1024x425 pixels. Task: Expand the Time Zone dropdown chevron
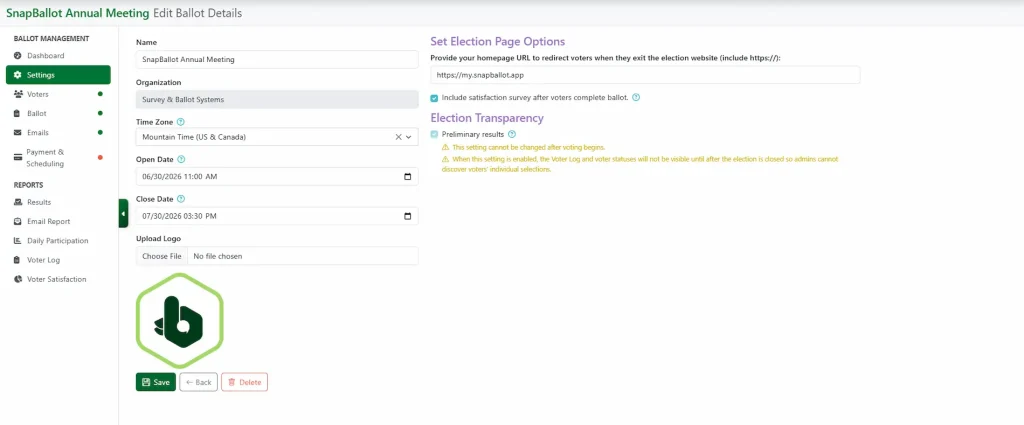tap(409, 137)
